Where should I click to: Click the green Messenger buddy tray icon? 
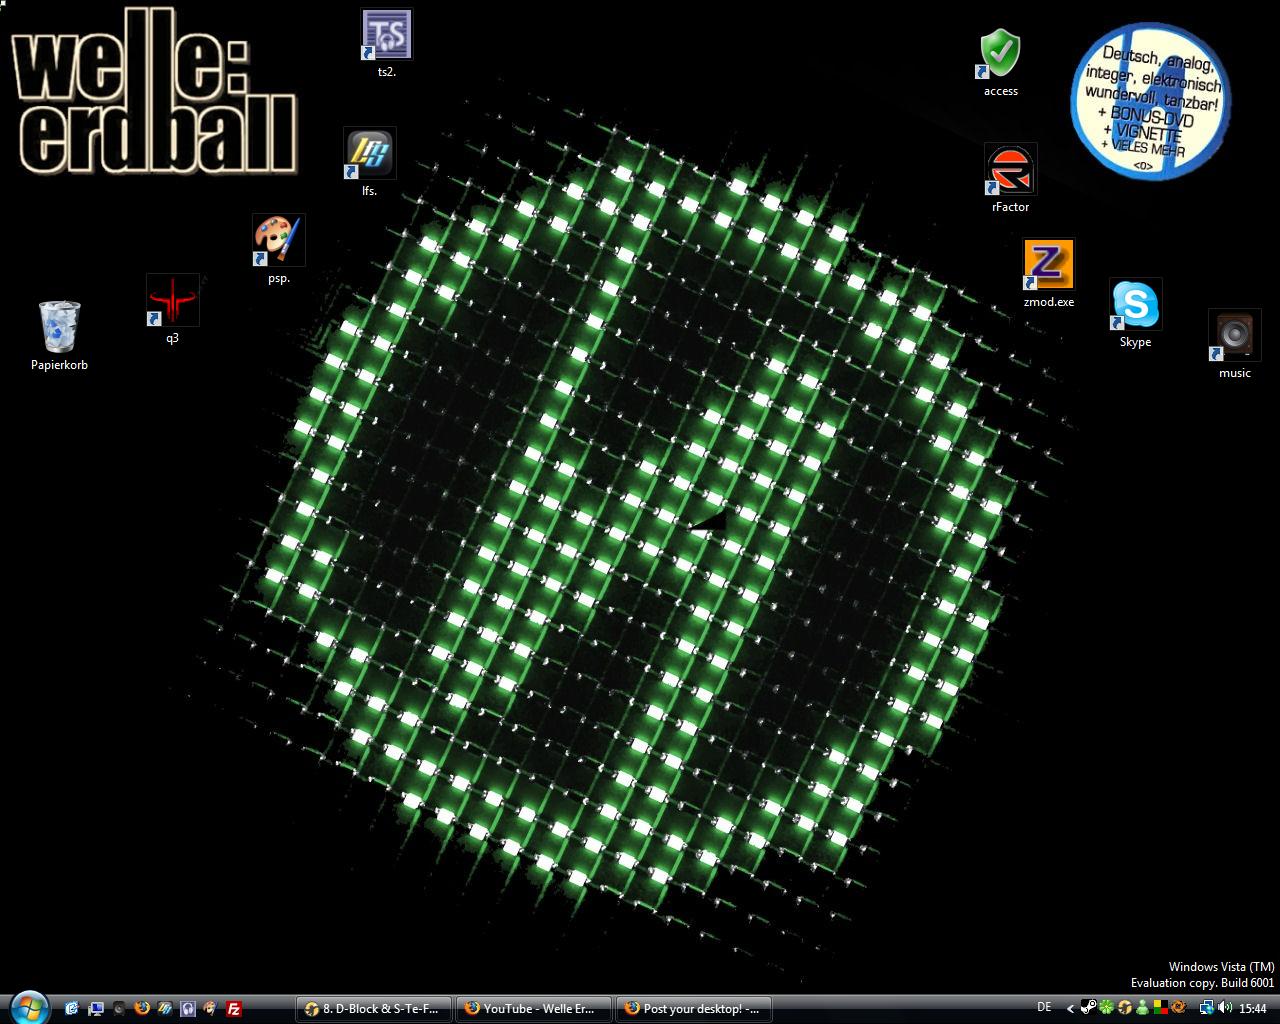tap(1143, 1008)
